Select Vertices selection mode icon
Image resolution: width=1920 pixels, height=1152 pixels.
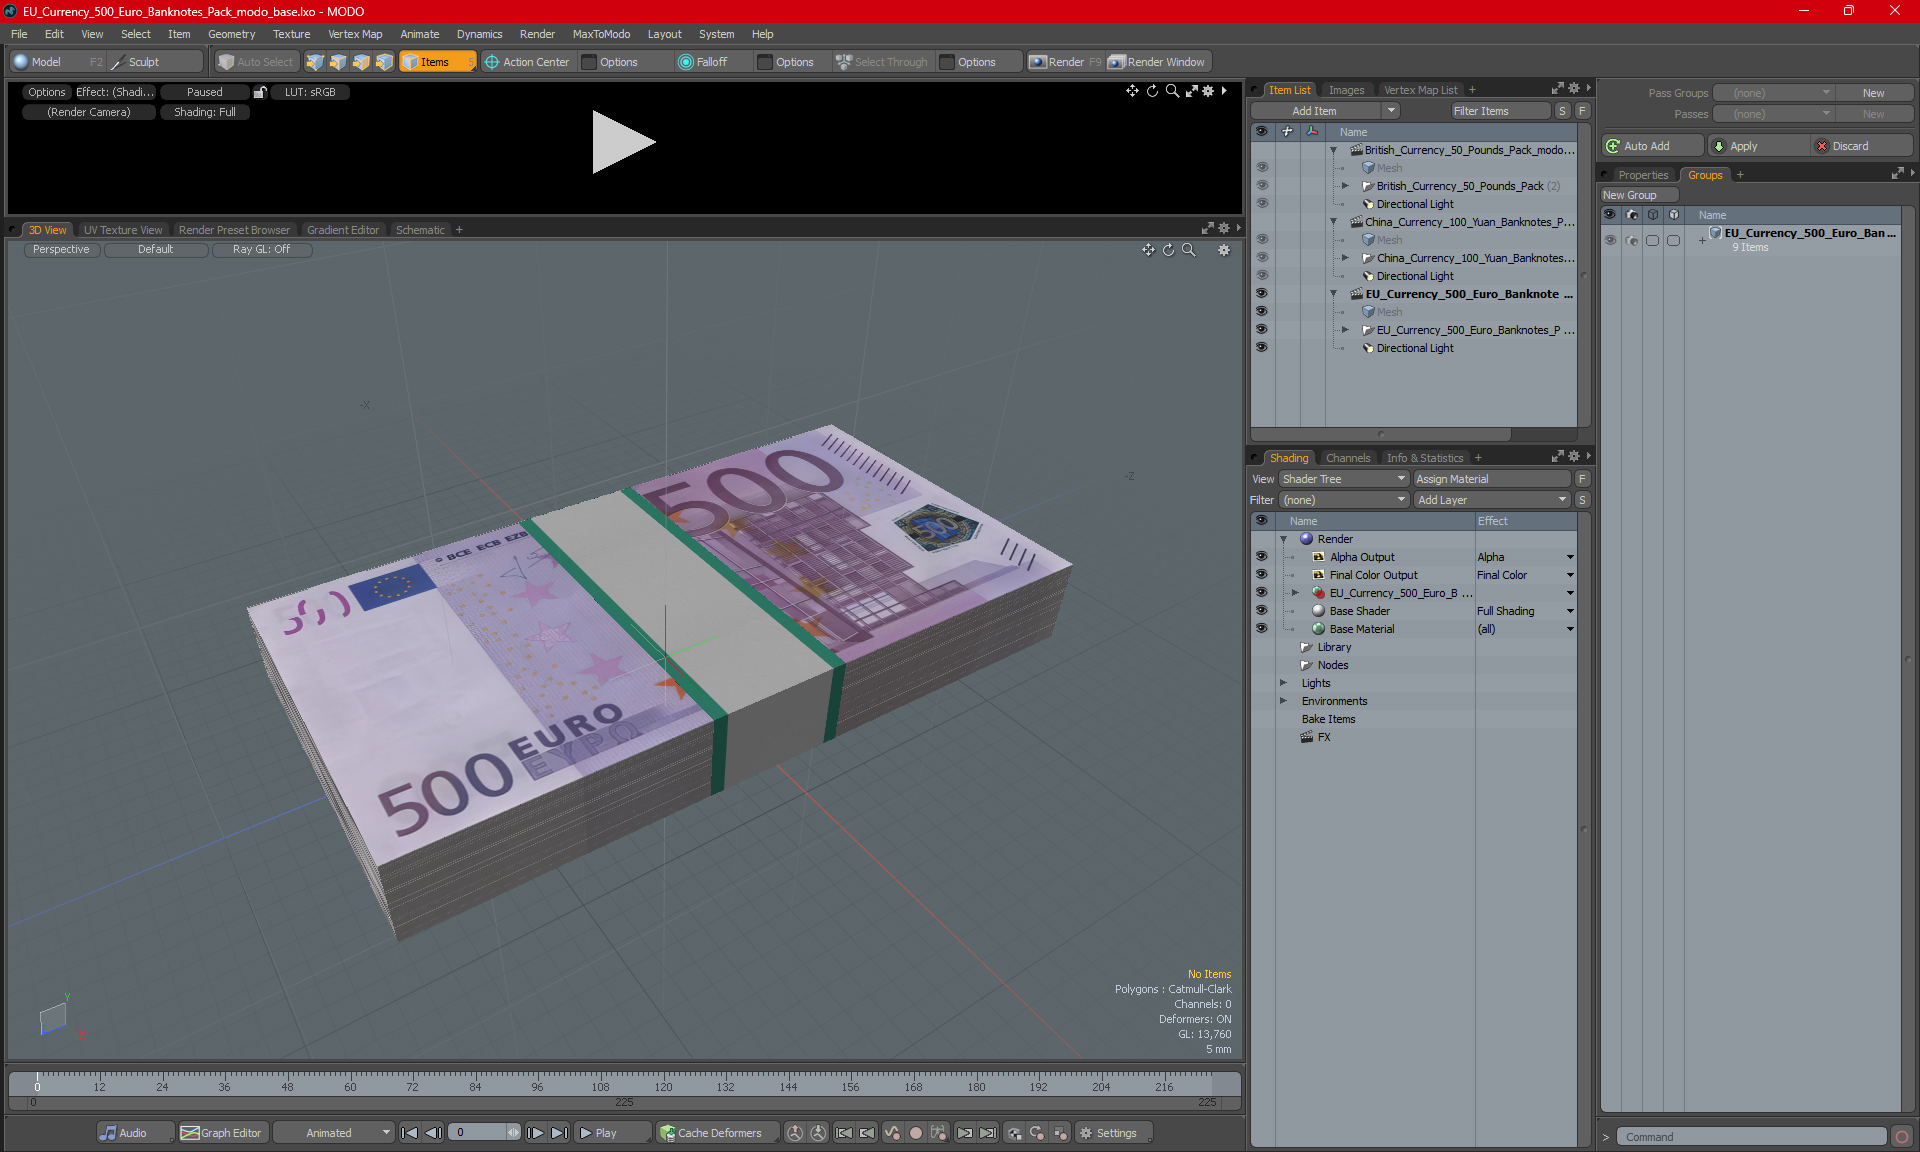click(315, 62)
